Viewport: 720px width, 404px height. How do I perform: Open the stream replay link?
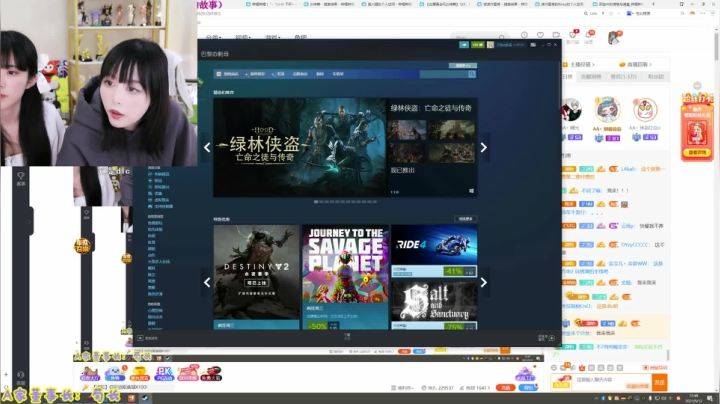click(636, 64)
